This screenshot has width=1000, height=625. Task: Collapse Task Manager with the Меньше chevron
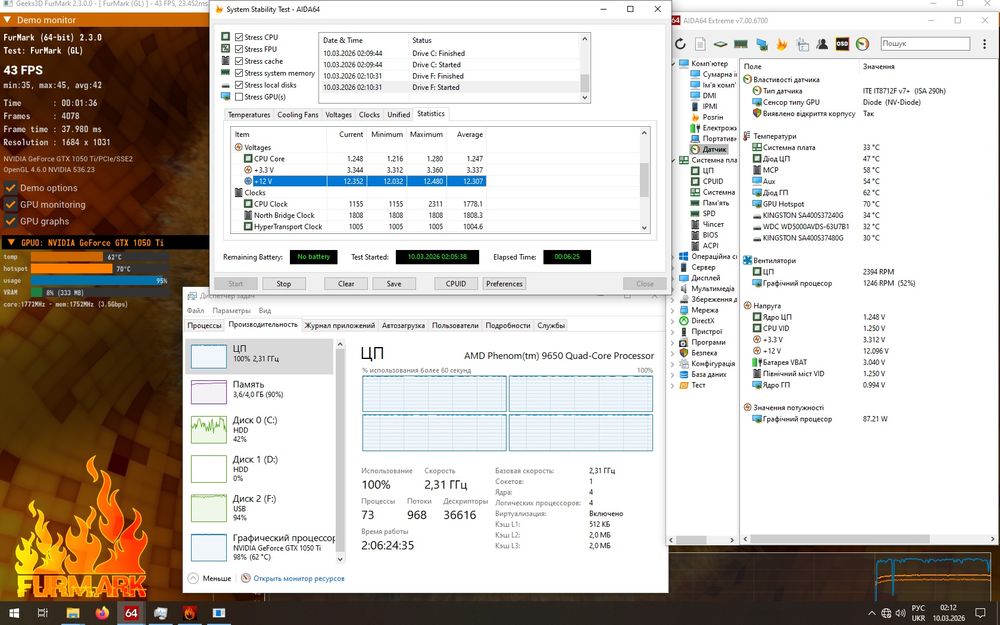pos(193,578)
